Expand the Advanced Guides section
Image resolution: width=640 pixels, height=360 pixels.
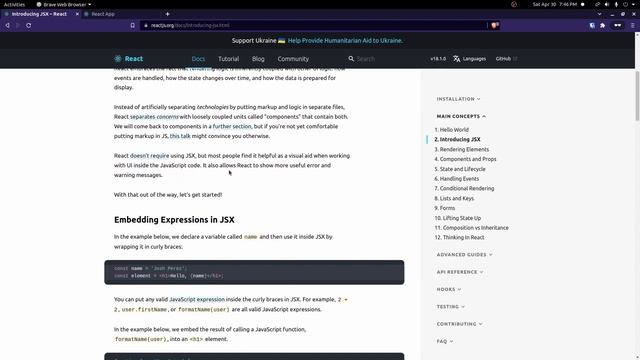464,255
